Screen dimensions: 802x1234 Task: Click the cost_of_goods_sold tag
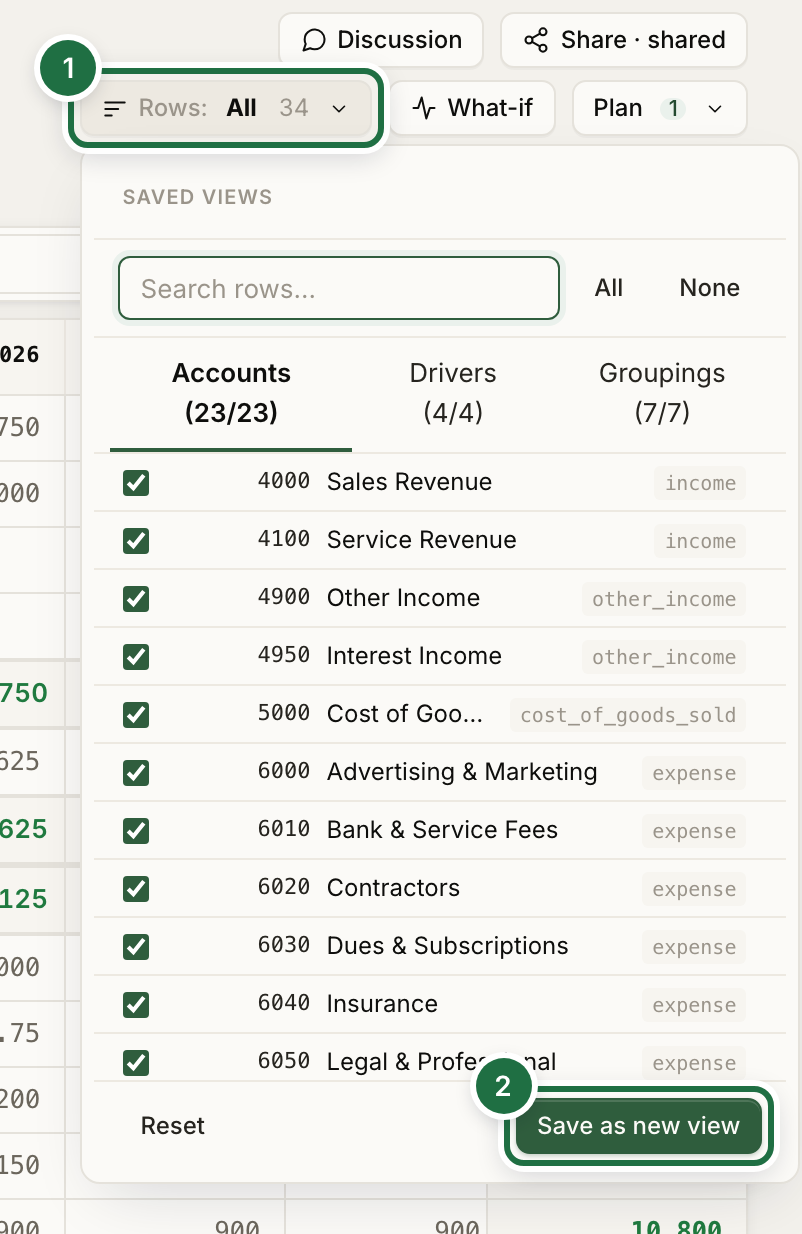click(x=628, y=715)
